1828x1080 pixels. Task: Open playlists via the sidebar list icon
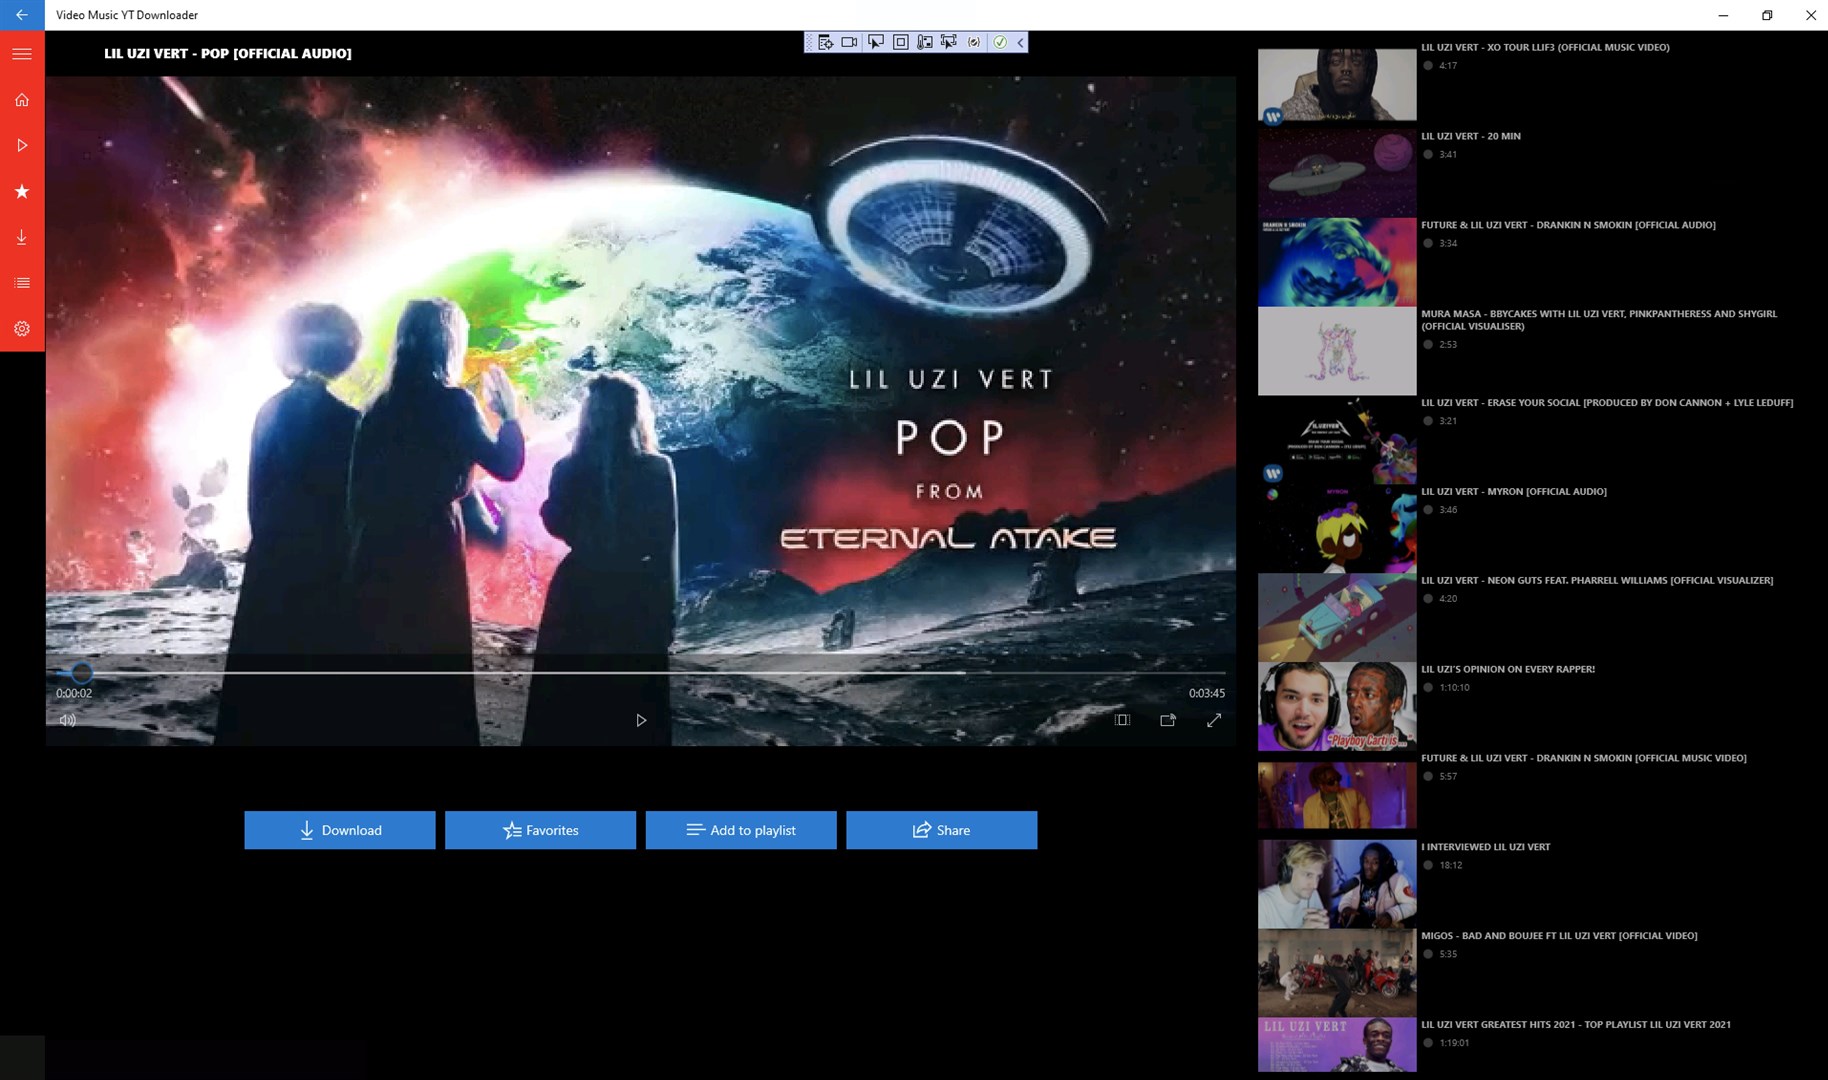(22, 283)
